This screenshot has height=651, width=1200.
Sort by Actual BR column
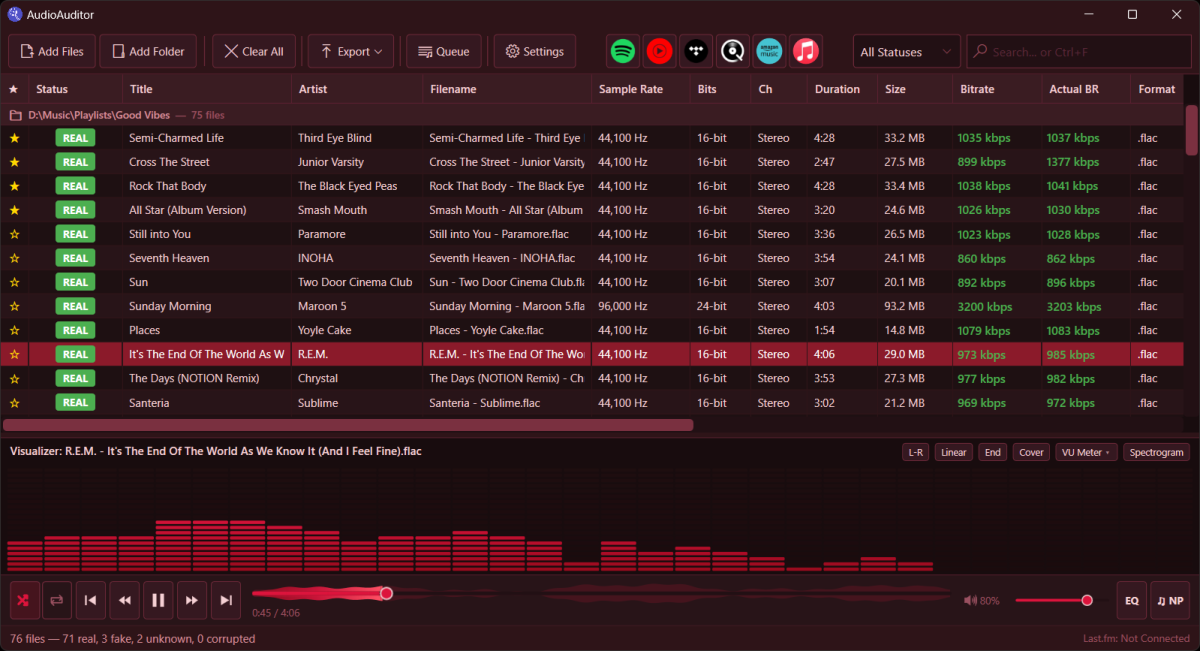pyautogui.click(x=1086, y=89)
